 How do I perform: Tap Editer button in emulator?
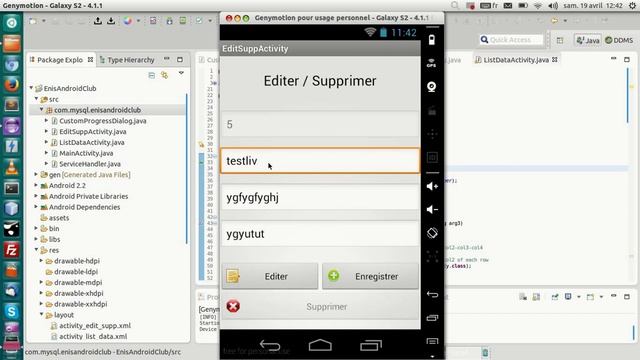270,276
